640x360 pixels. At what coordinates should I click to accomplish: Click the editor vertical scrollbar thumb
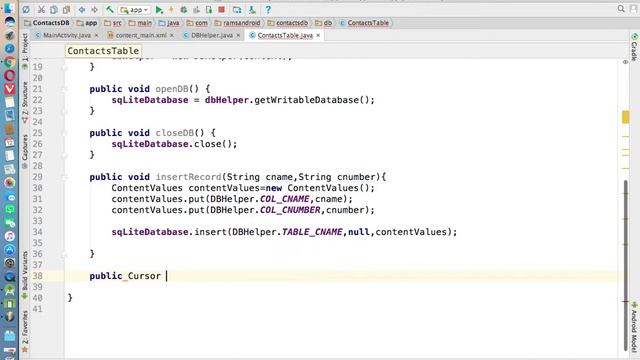click(x=625, y=265)
